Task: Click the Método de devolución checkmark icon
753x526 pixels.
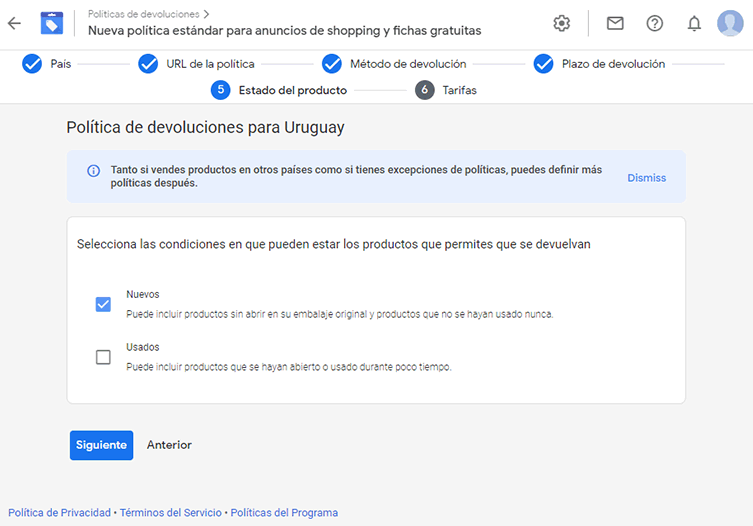Action: point(332,64)
